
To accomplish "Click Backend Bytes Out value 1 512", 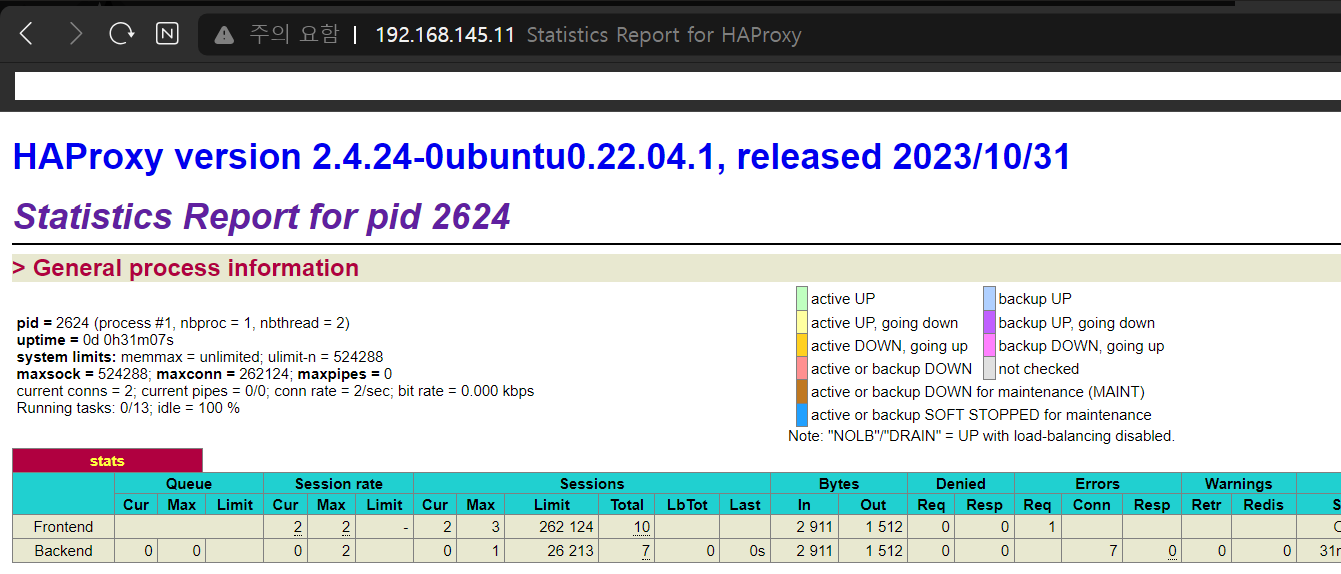I will [882, 551].
